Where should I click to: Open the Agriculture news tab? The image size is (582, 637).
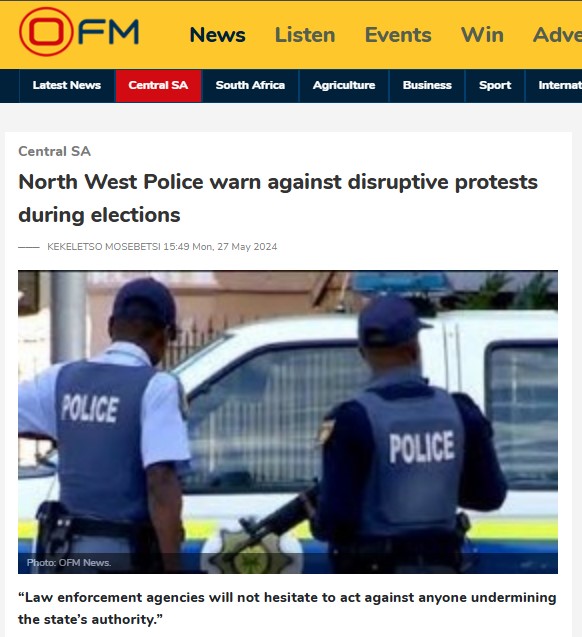point(344,85)
